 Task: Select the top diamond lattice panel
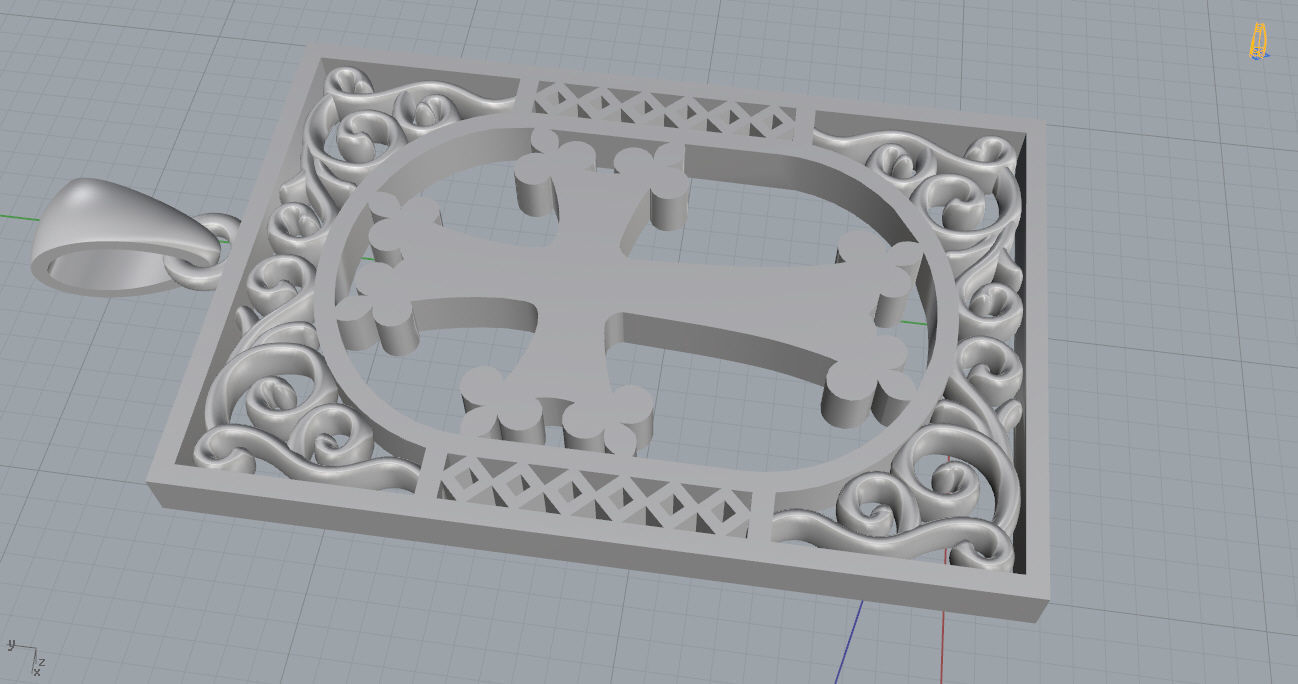coord(666,112)
